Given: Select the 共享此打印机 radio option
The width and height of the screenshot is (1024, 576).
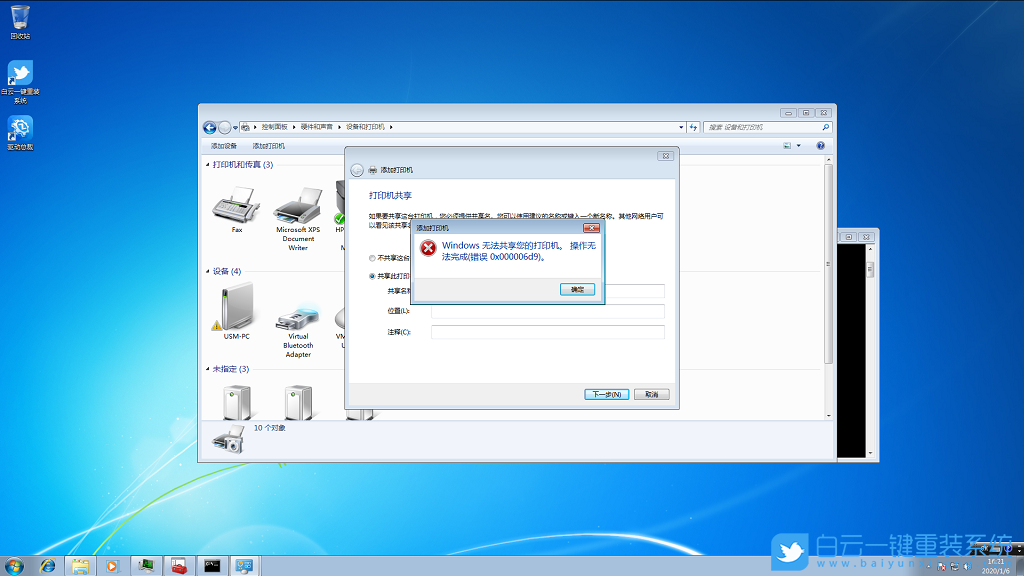Looking at the screenshot, I should (371, 275).
